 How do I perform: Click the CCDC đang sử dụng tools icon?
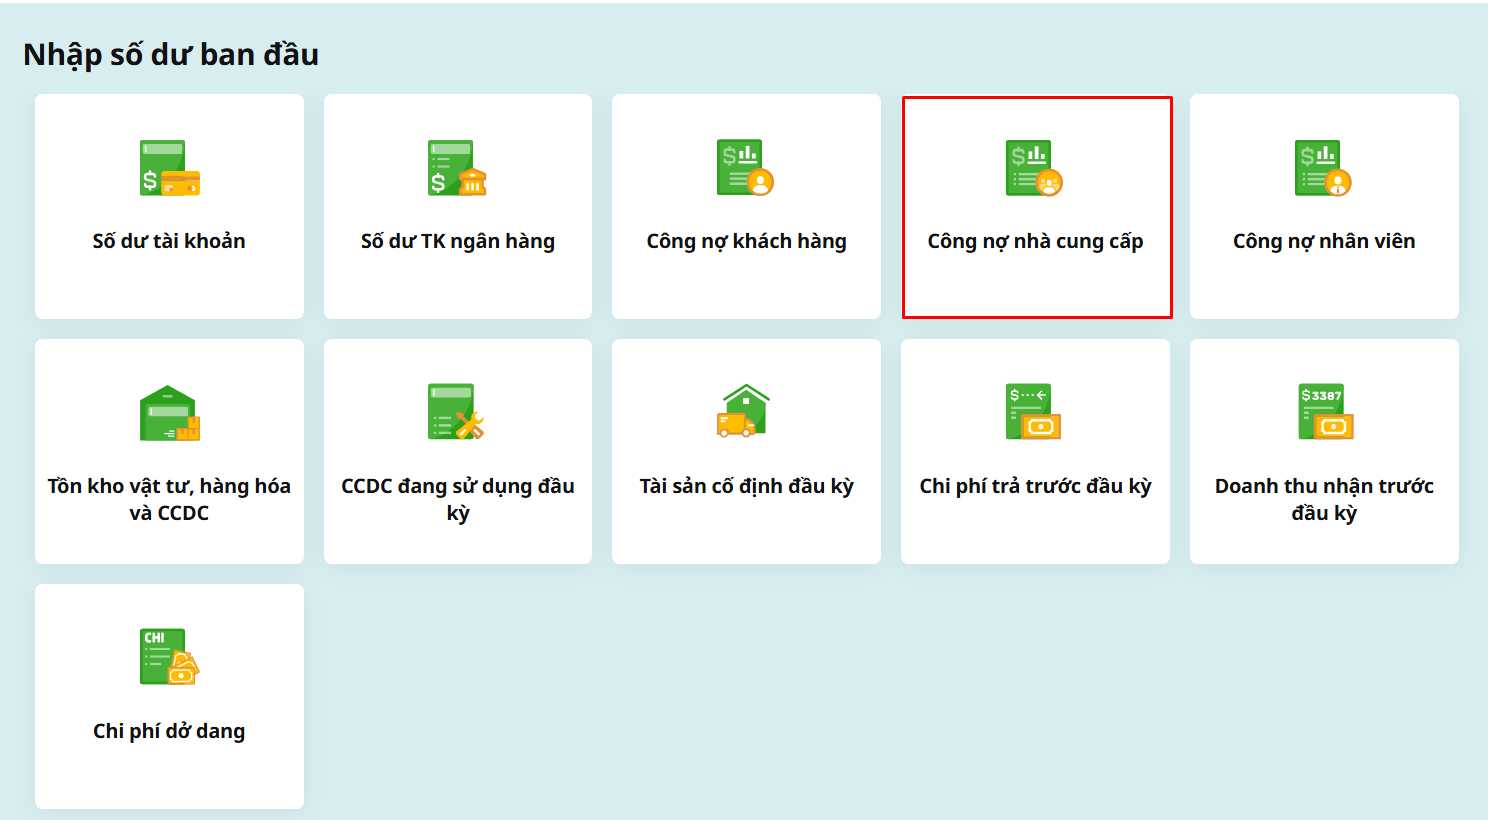click(457, 413)
